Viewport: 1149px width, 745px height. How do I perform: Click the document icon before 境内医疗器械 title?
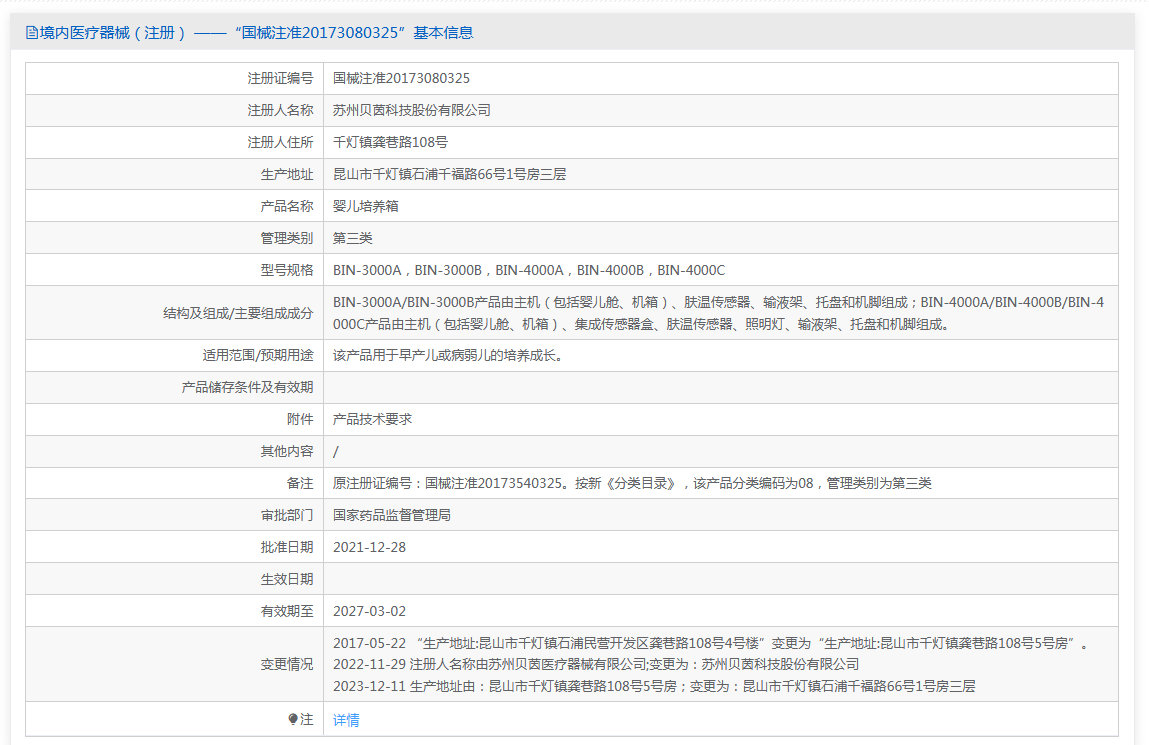coord(32,33)
